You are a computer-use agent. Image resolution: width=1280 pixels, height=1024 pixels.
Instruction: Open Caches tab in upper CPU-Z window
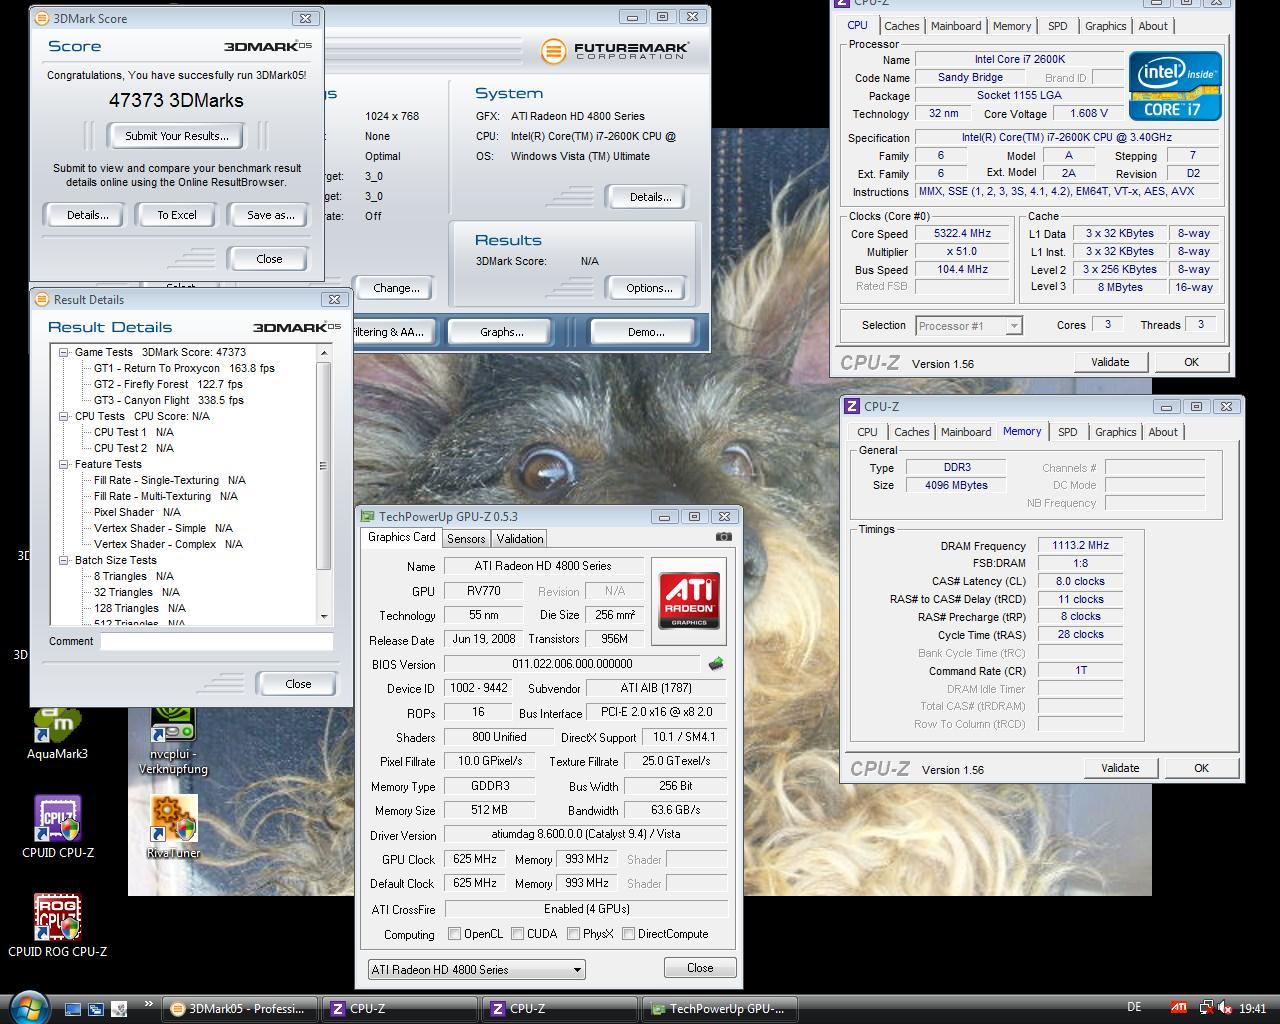point(901,26)
